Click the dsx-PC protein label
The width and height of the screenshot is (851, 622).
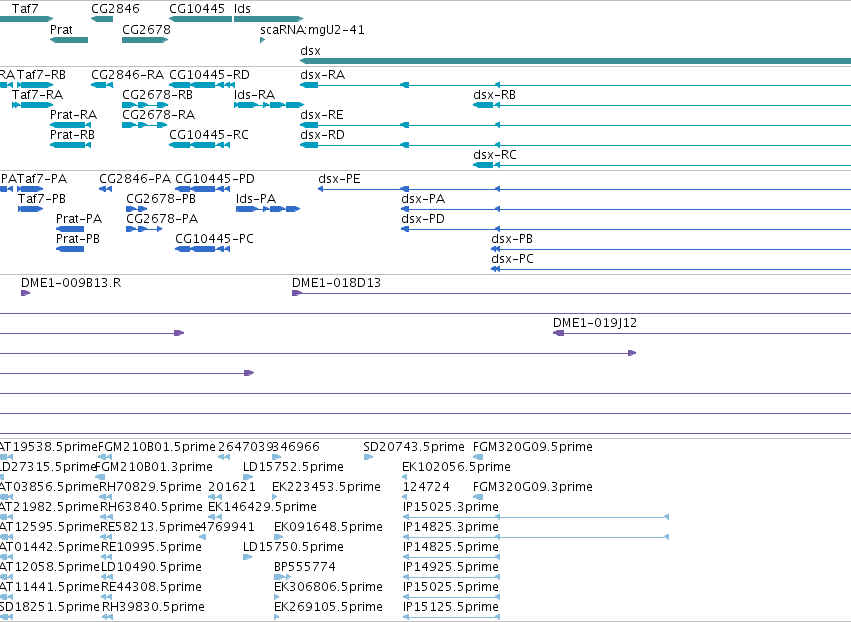pyautogui.click(x=512, y=259)
